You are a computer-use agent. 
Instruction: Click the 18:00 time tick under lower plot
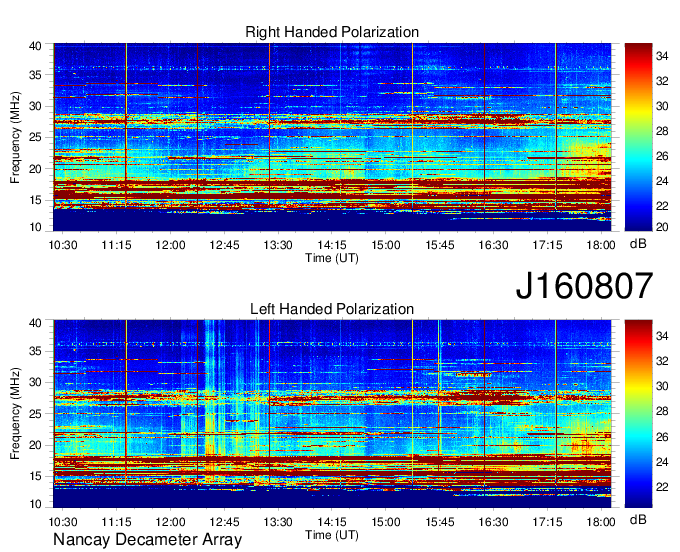coord(601,522)
